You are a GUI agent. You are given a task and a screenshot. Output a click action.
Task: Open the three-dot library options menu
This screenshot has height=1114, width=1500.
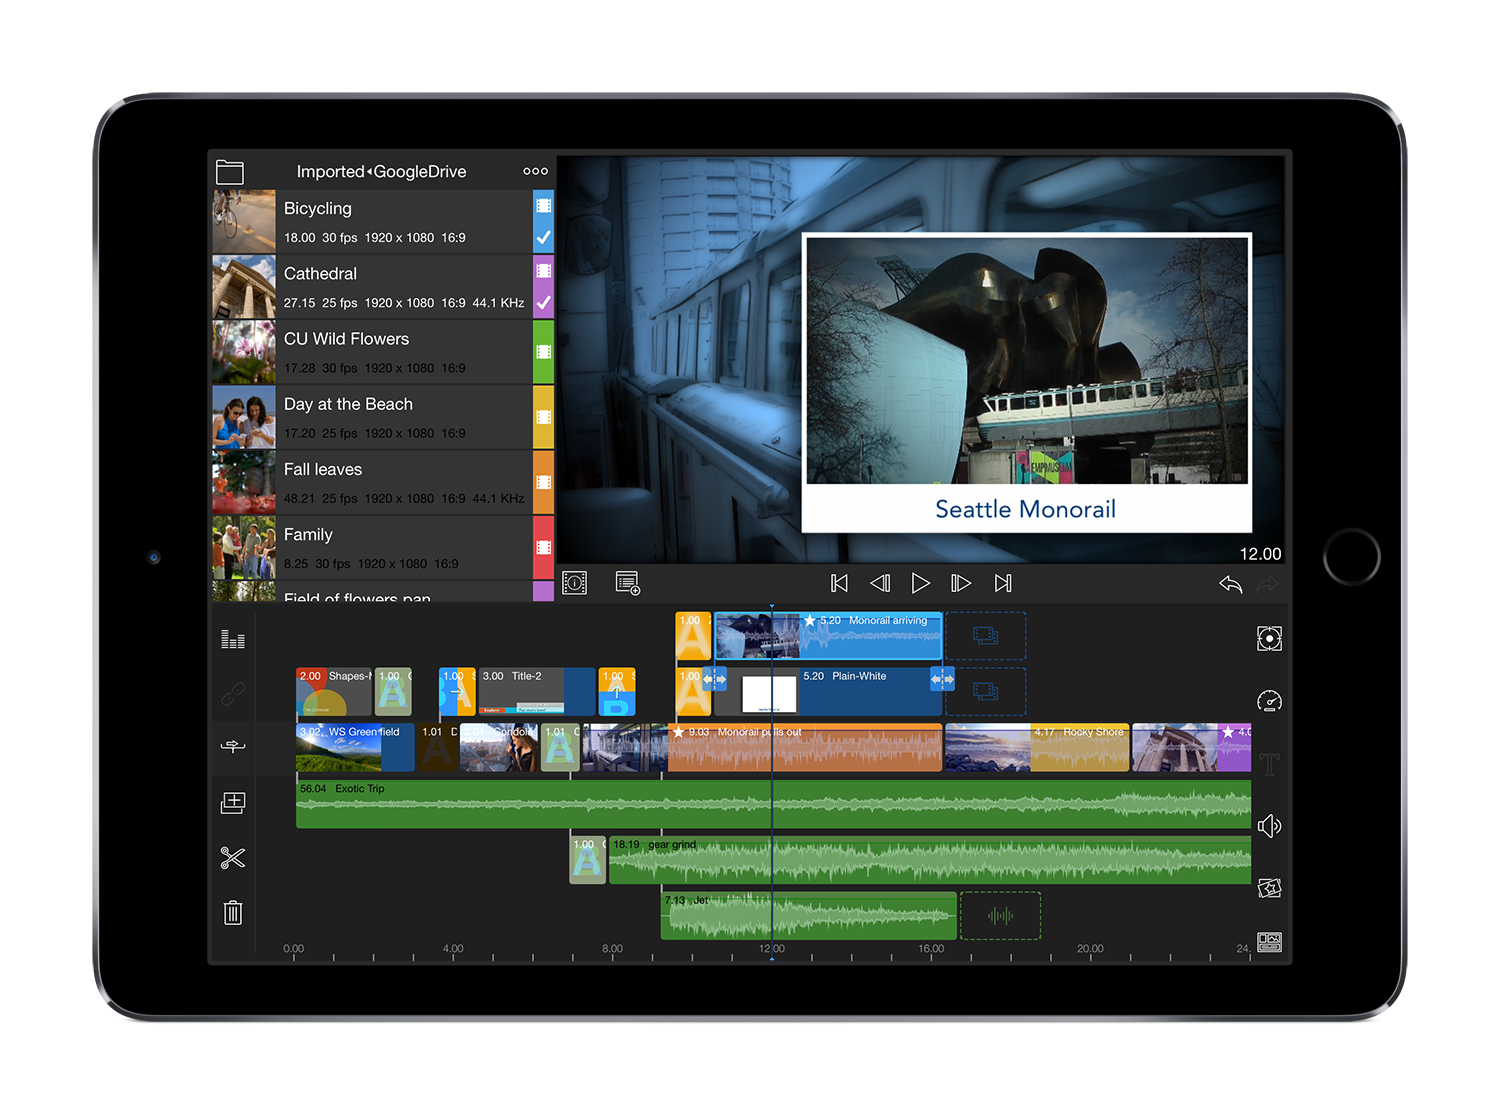(x=535, y=171)
